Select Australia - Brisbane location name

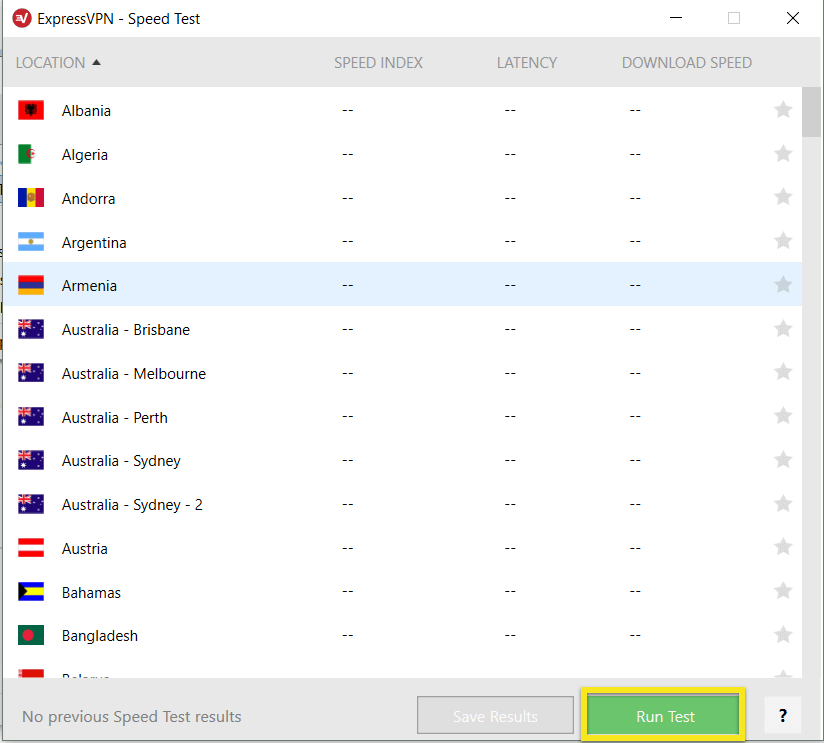tap(126, 330)
